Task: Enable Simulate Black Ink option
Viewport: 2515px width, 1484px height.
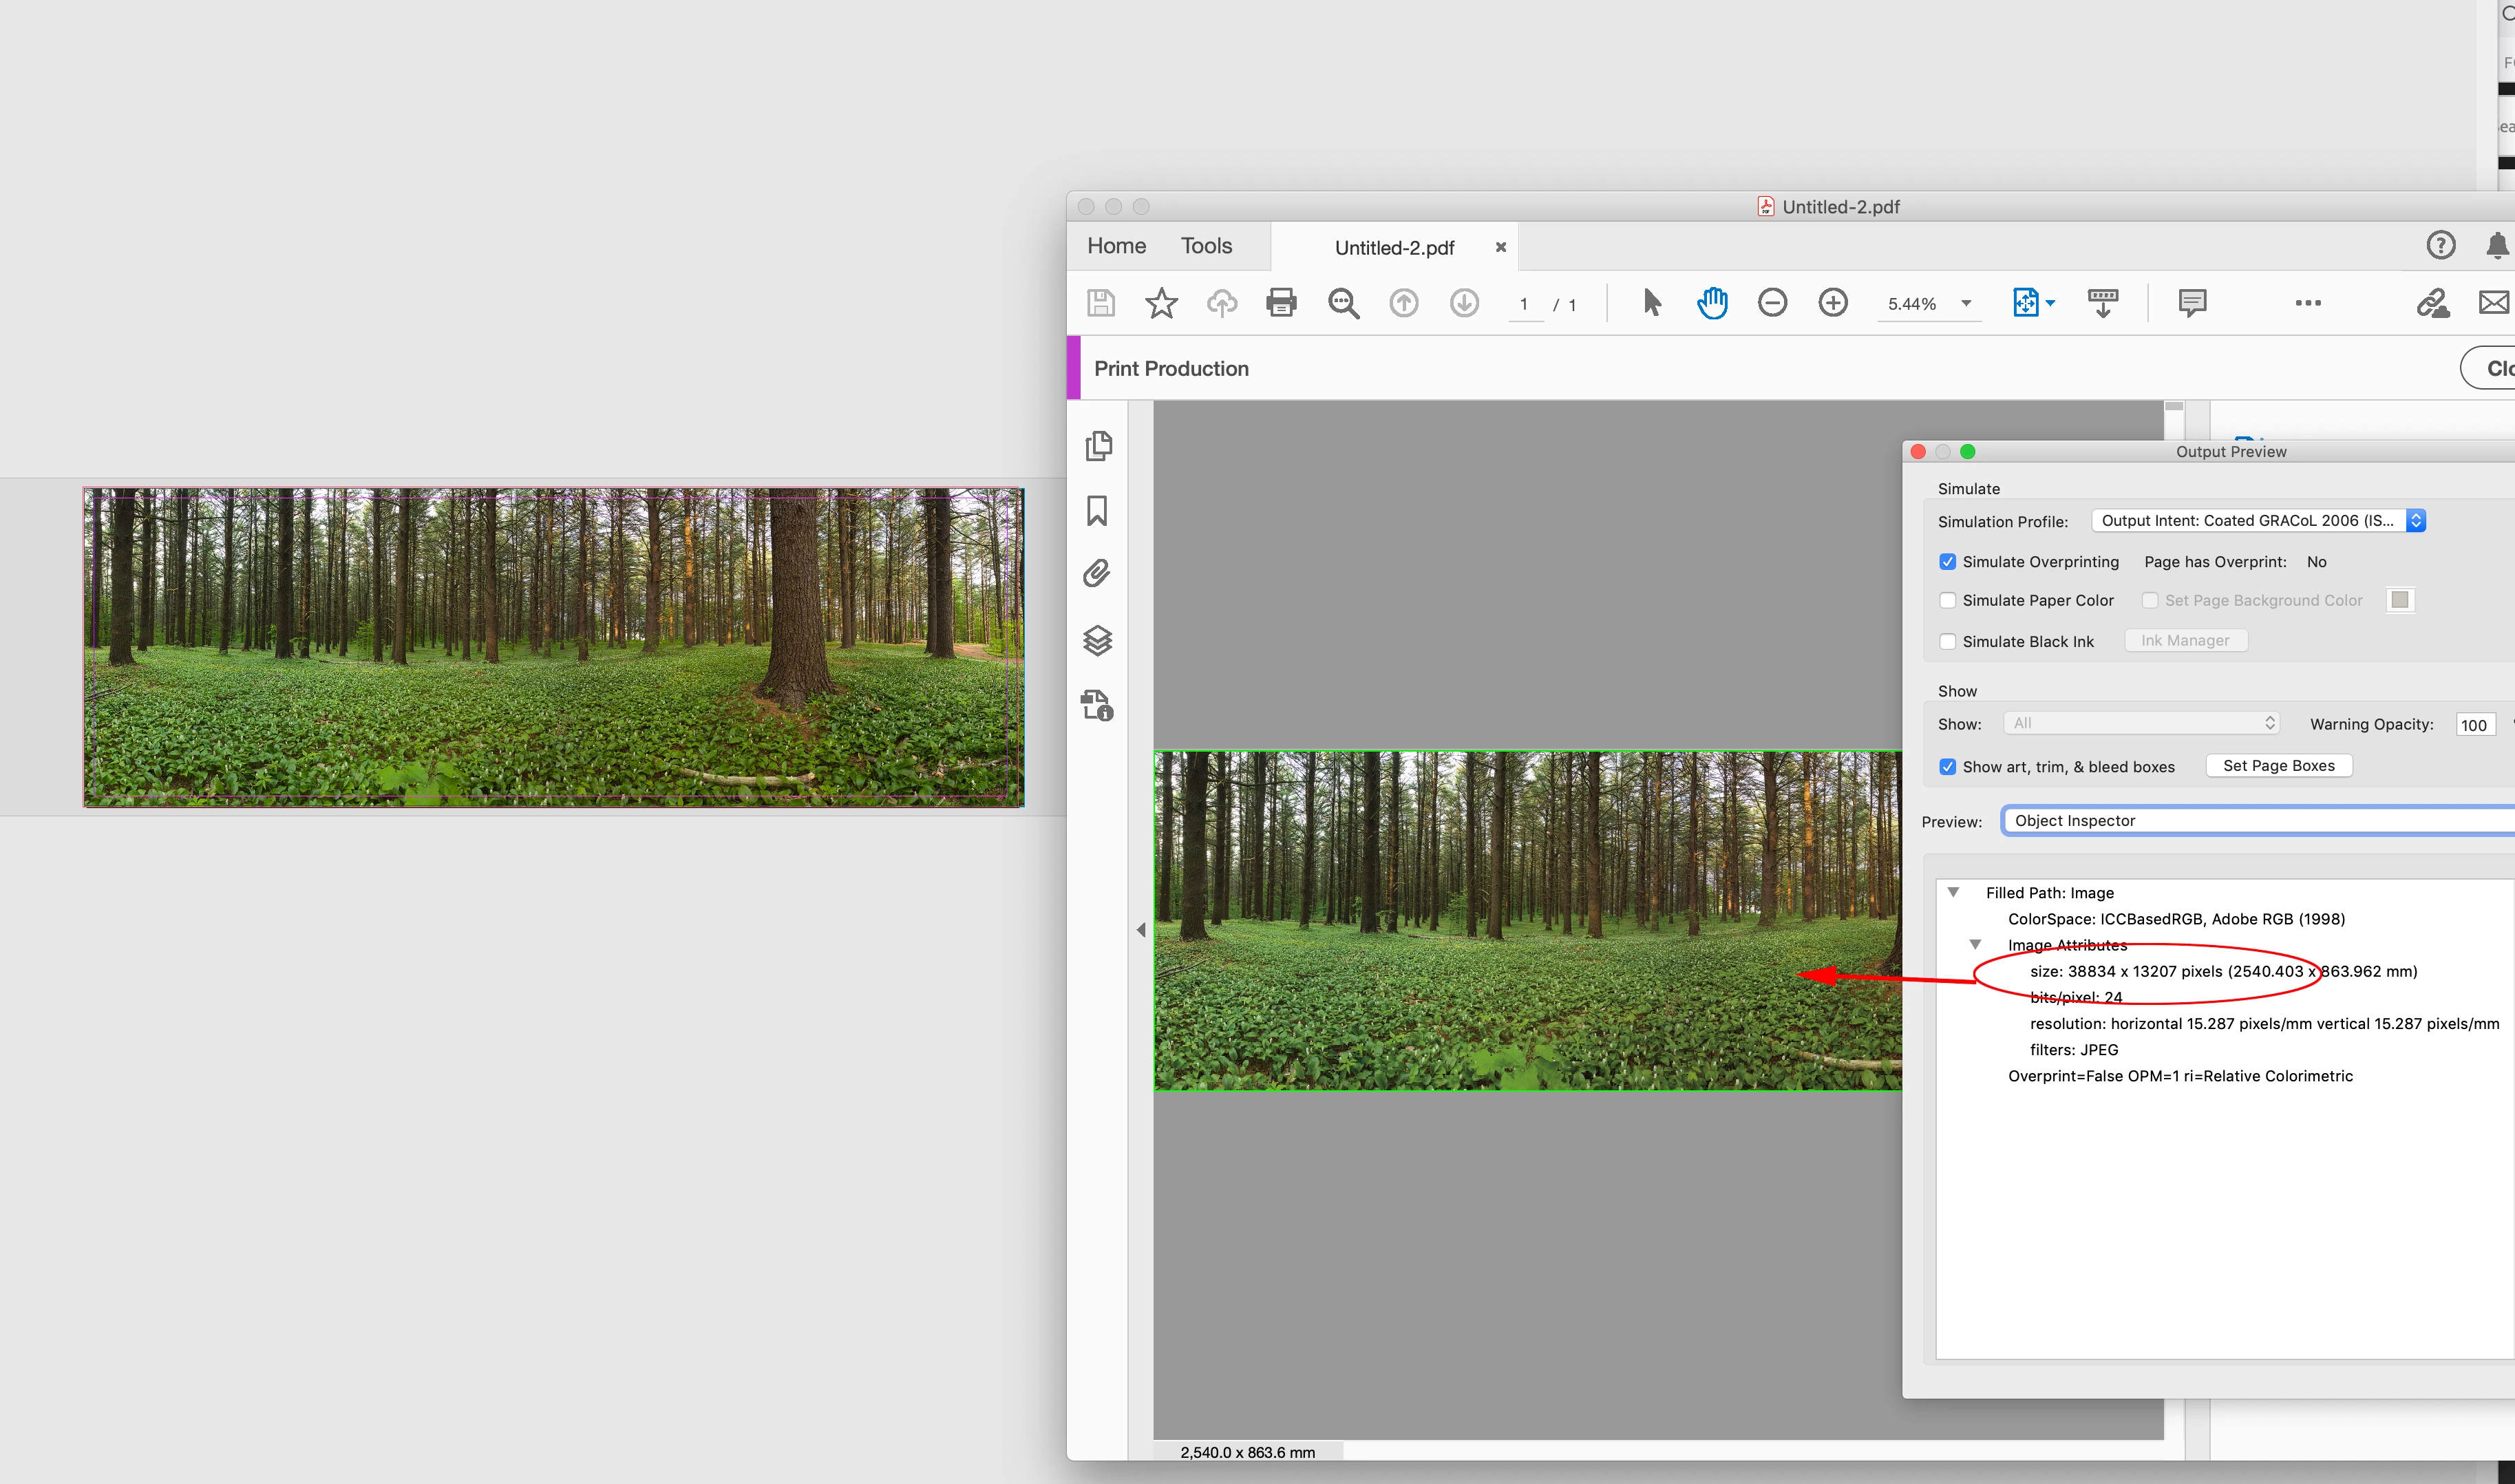Action: (x=1947, y=642)
